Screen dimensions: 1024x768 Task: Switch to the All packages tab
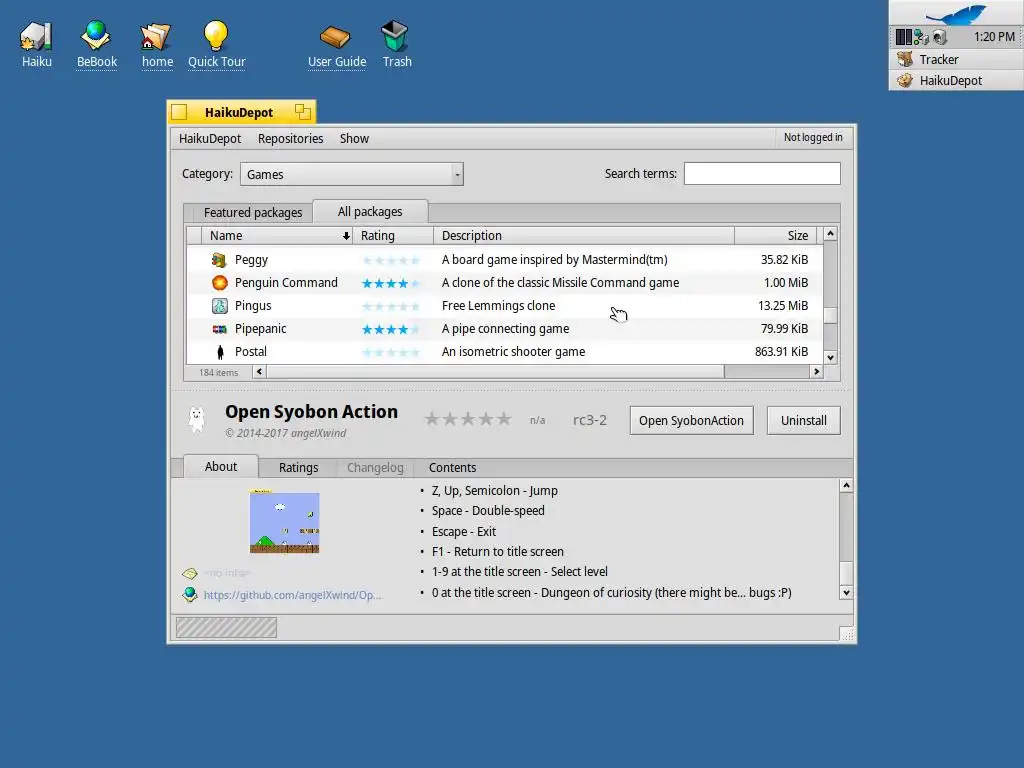tap(370, 212)
